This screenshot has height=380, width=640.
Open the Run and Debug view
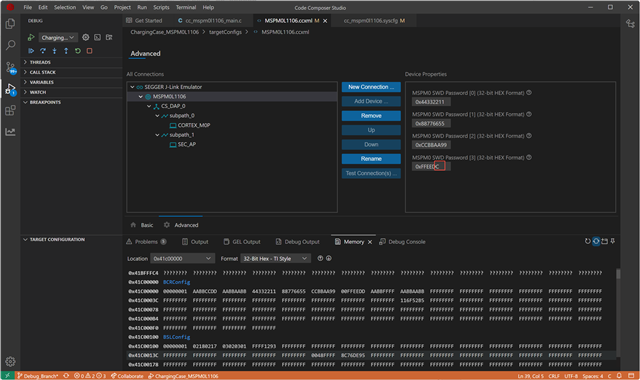click(x=10, y=89)
